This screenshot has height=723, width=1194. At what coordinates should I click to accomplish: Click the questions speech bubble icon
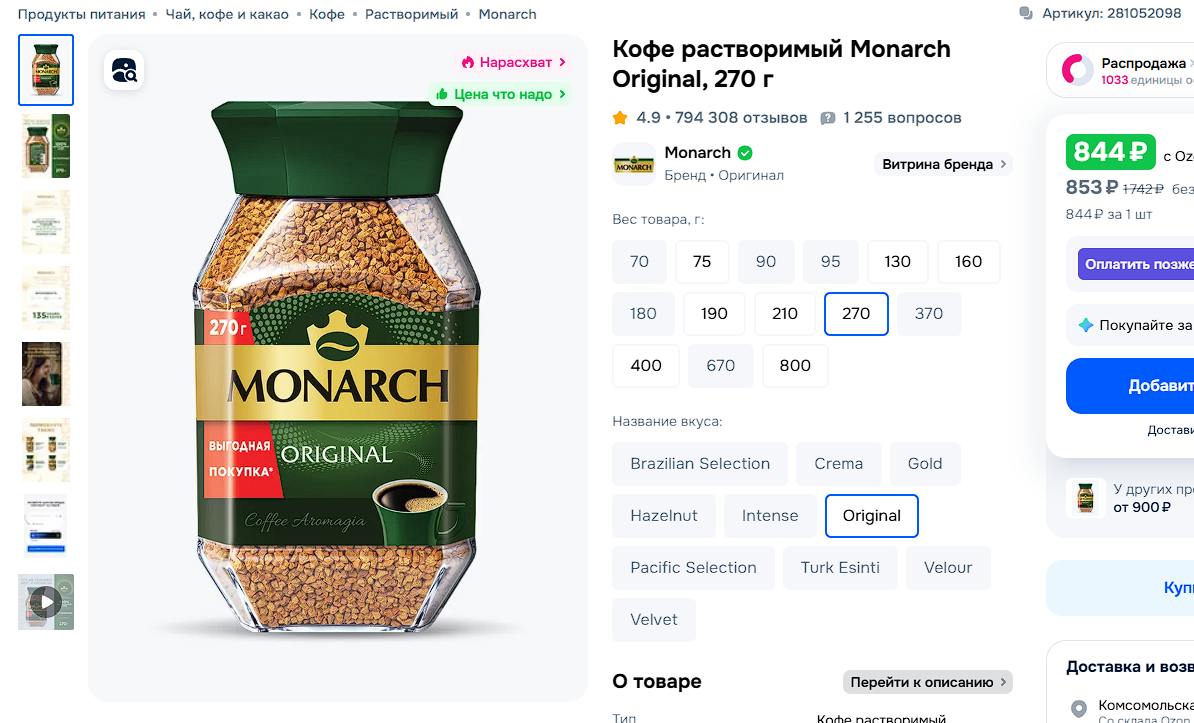(x=828, y=118)
